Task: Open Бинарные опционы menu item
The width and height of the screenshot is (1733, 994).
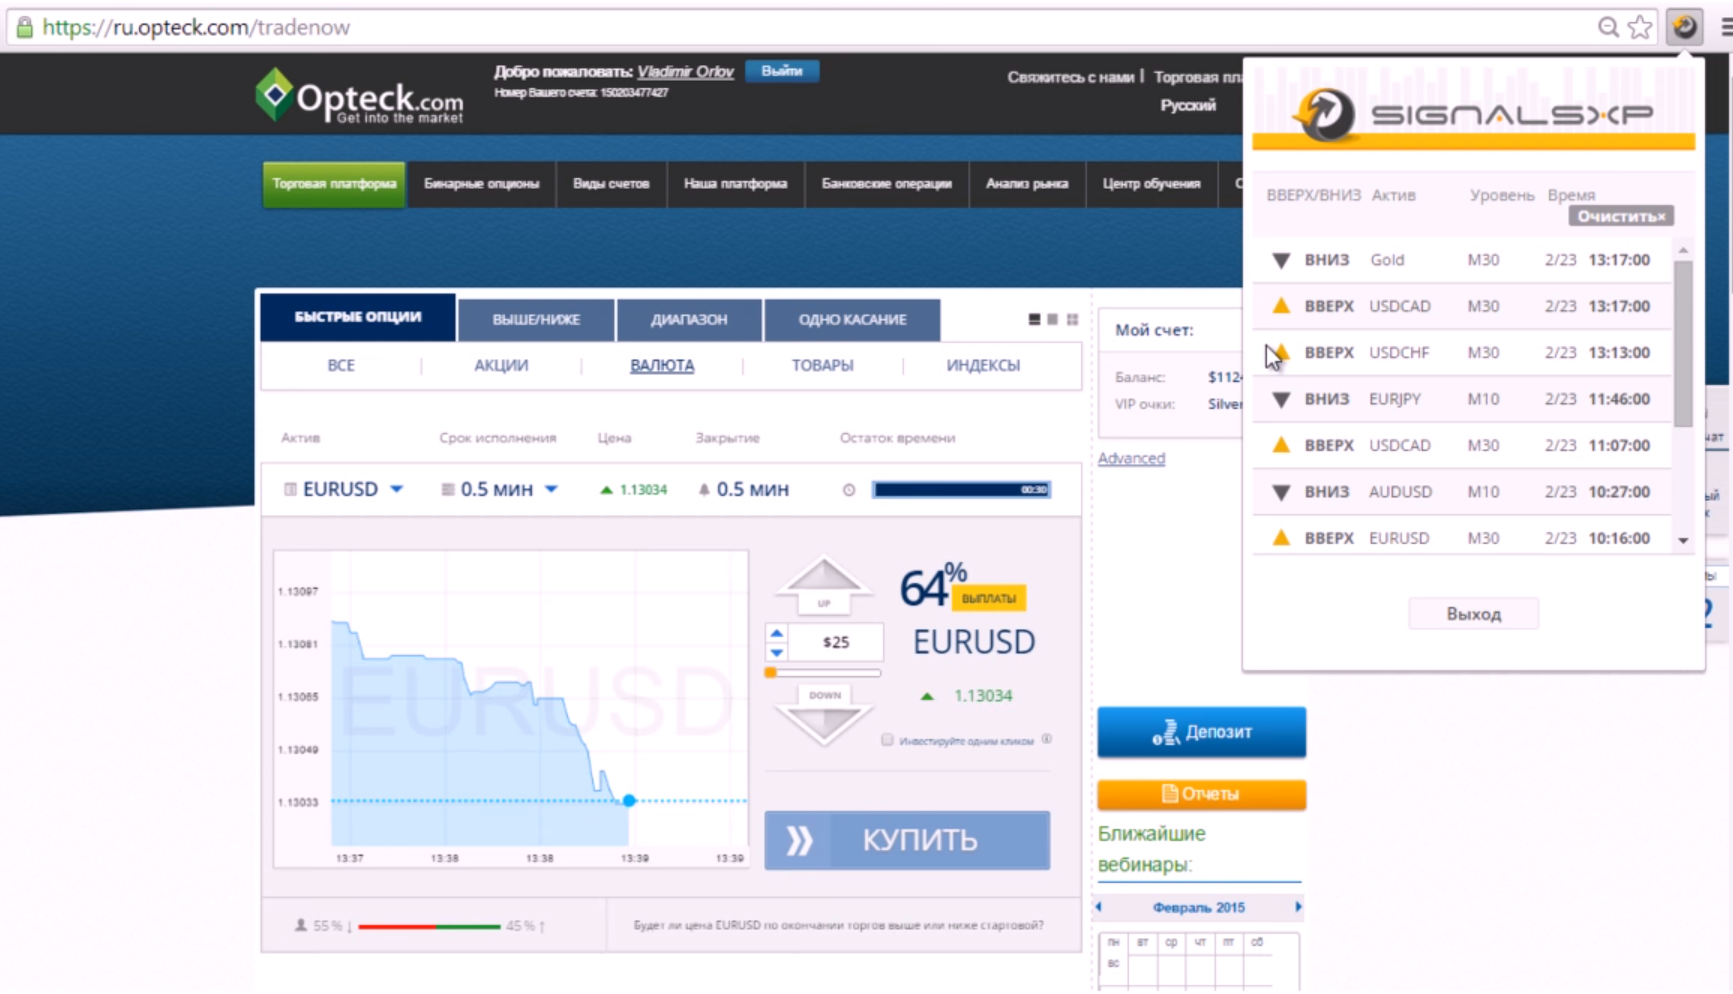Action: 481,184
